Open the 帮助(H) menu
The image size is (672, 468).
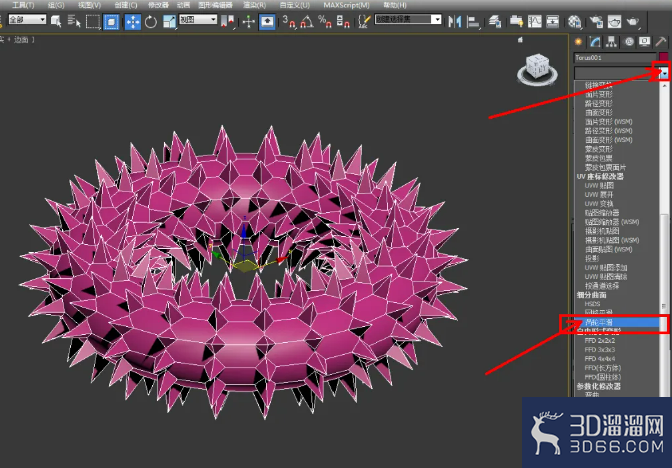tap(395, 5)
